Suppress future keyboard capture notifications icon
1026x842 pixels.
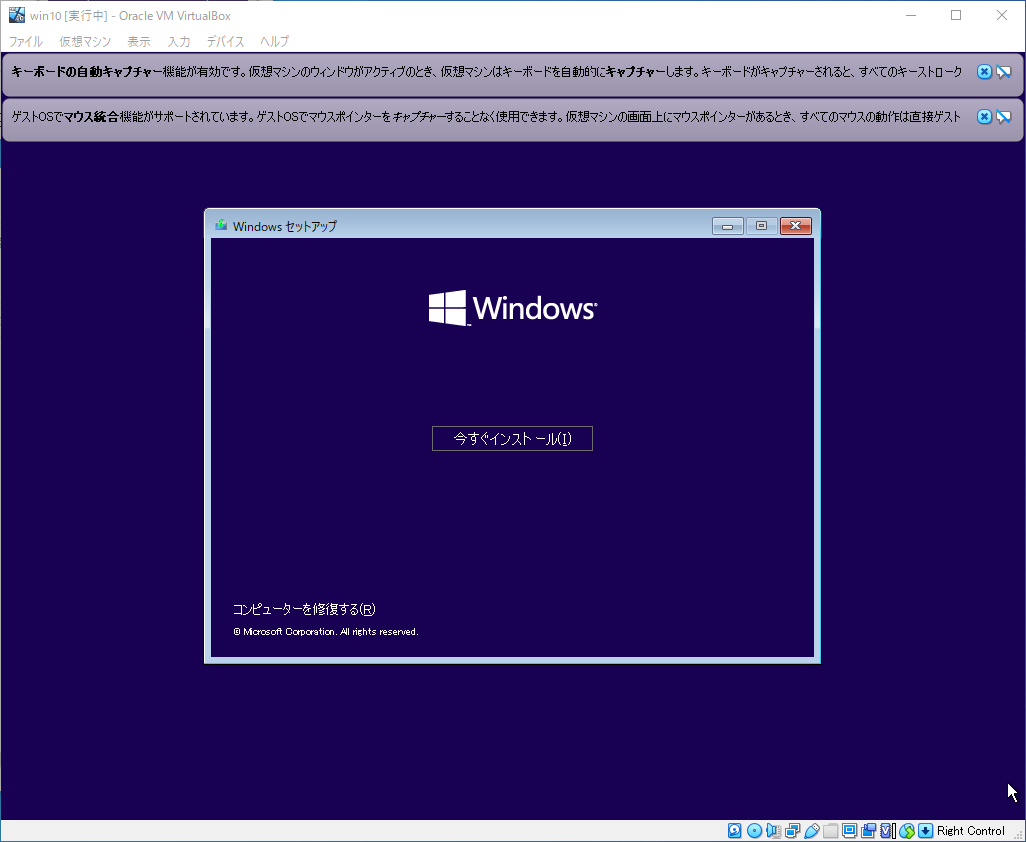tap(1004, 72)
